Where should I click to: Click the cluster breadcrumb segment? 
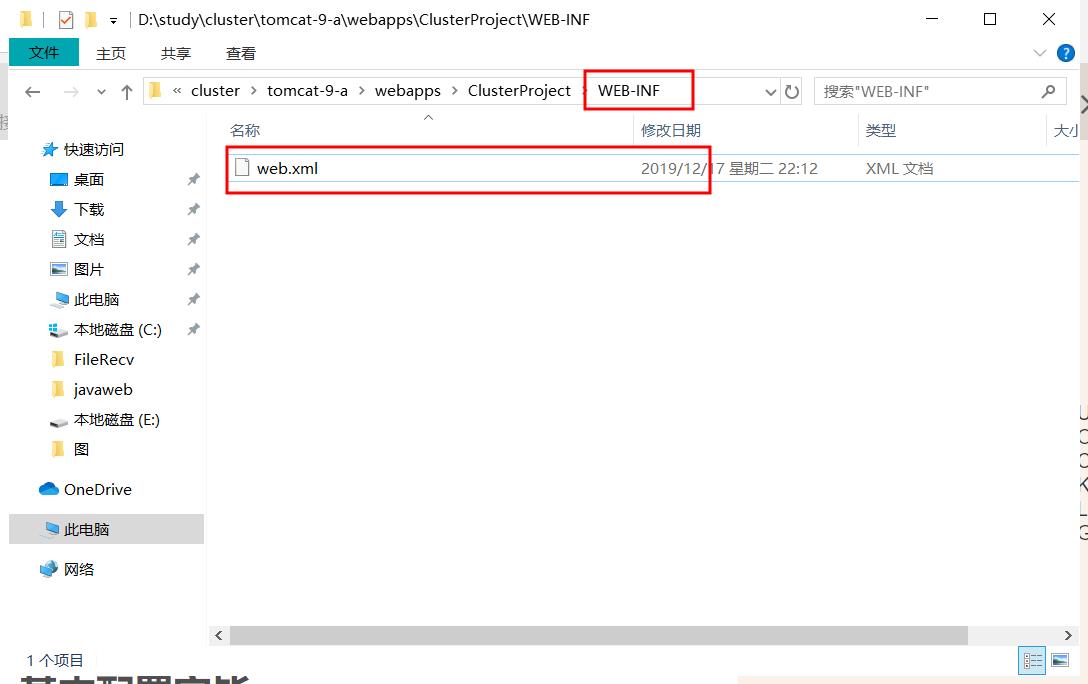pos(215,91)
